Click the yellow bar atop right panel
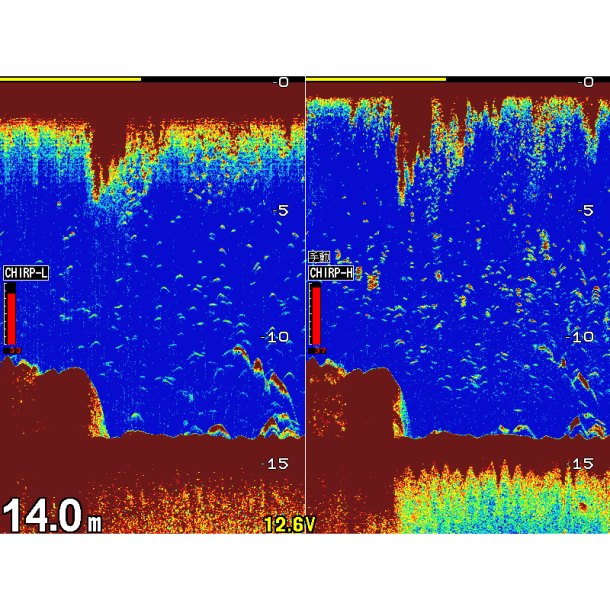Viewport: 610px width, 610px height. click(375, 79)
